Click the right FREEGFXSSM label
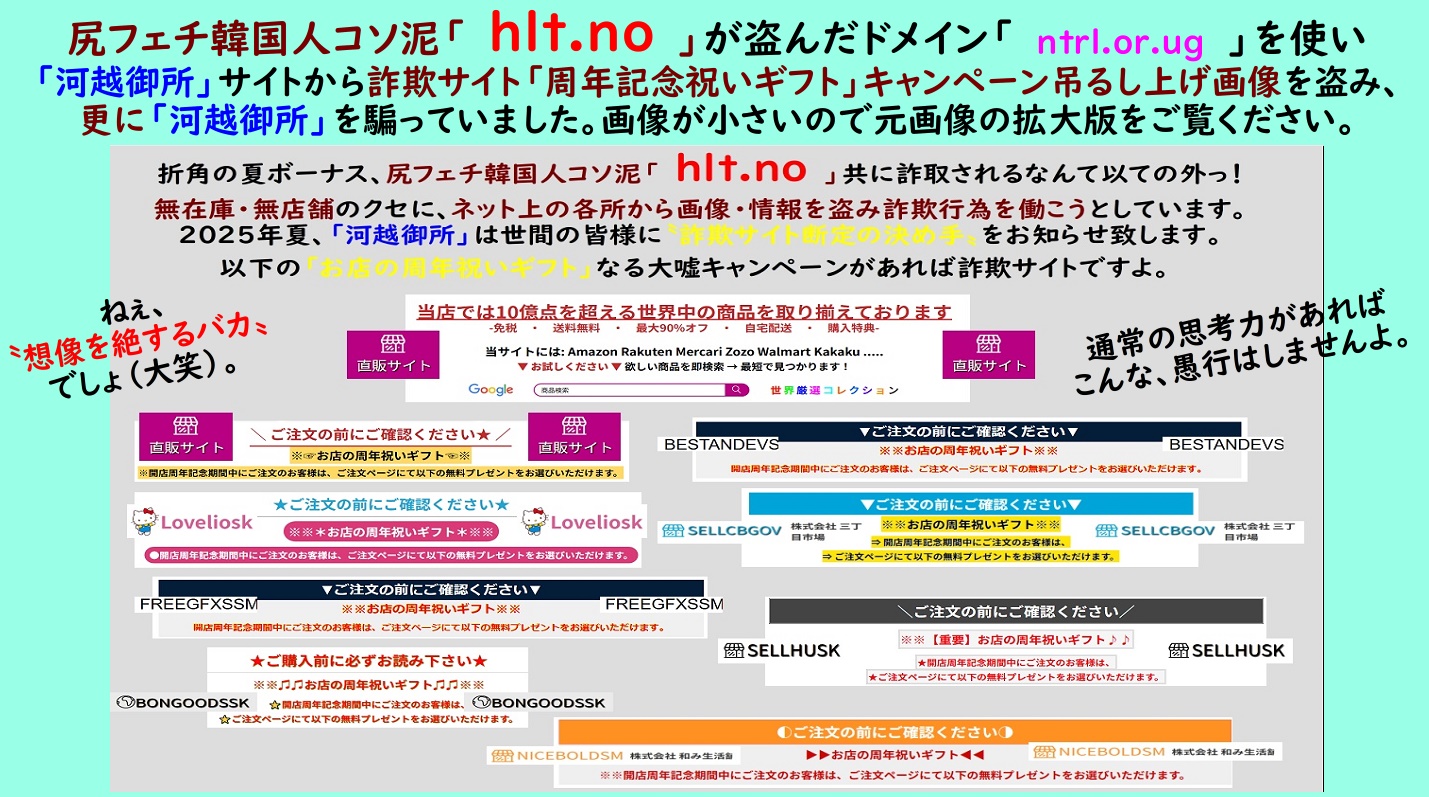 (663, 604)
